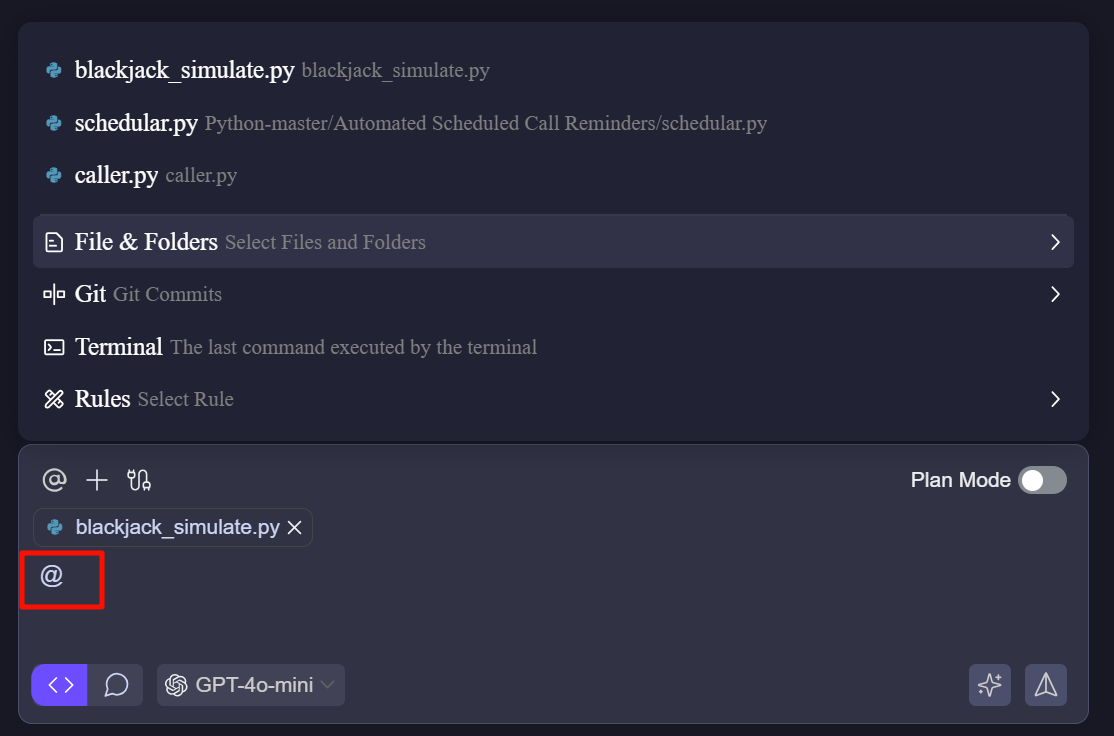
Task: Expand File & Folders submenu arrow
Action: pos(1054,242)
